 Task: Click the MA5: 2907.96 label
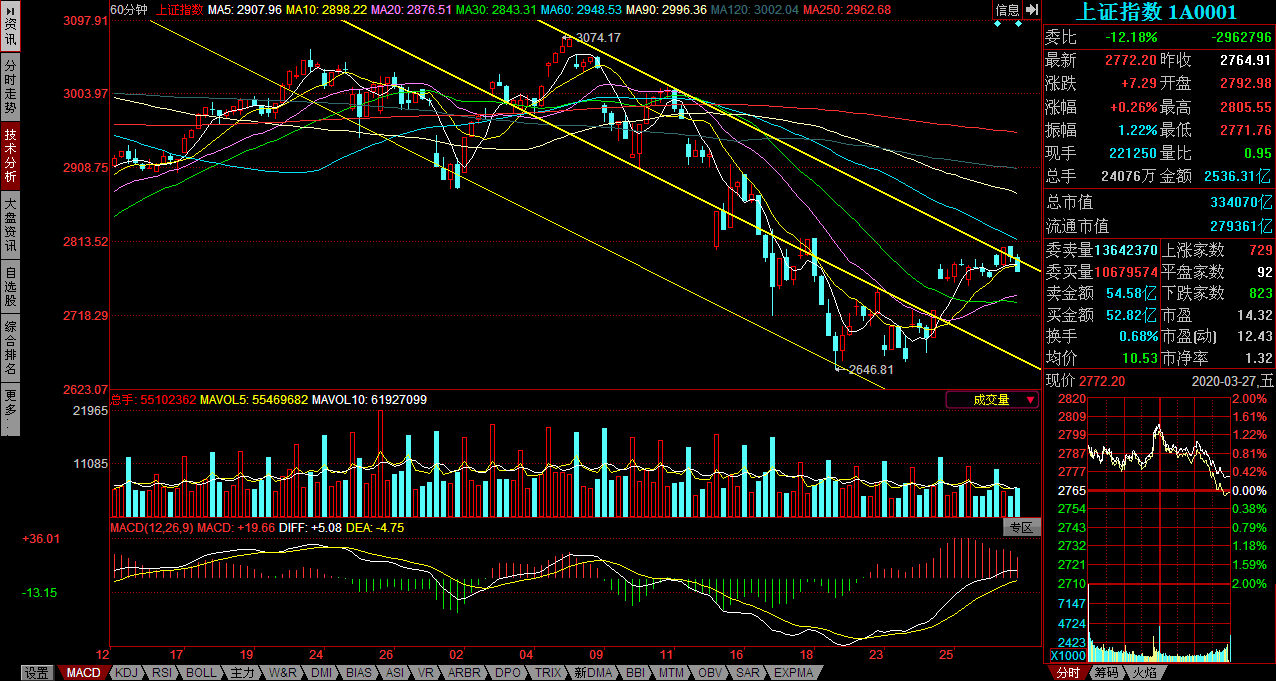click(245, 10)
